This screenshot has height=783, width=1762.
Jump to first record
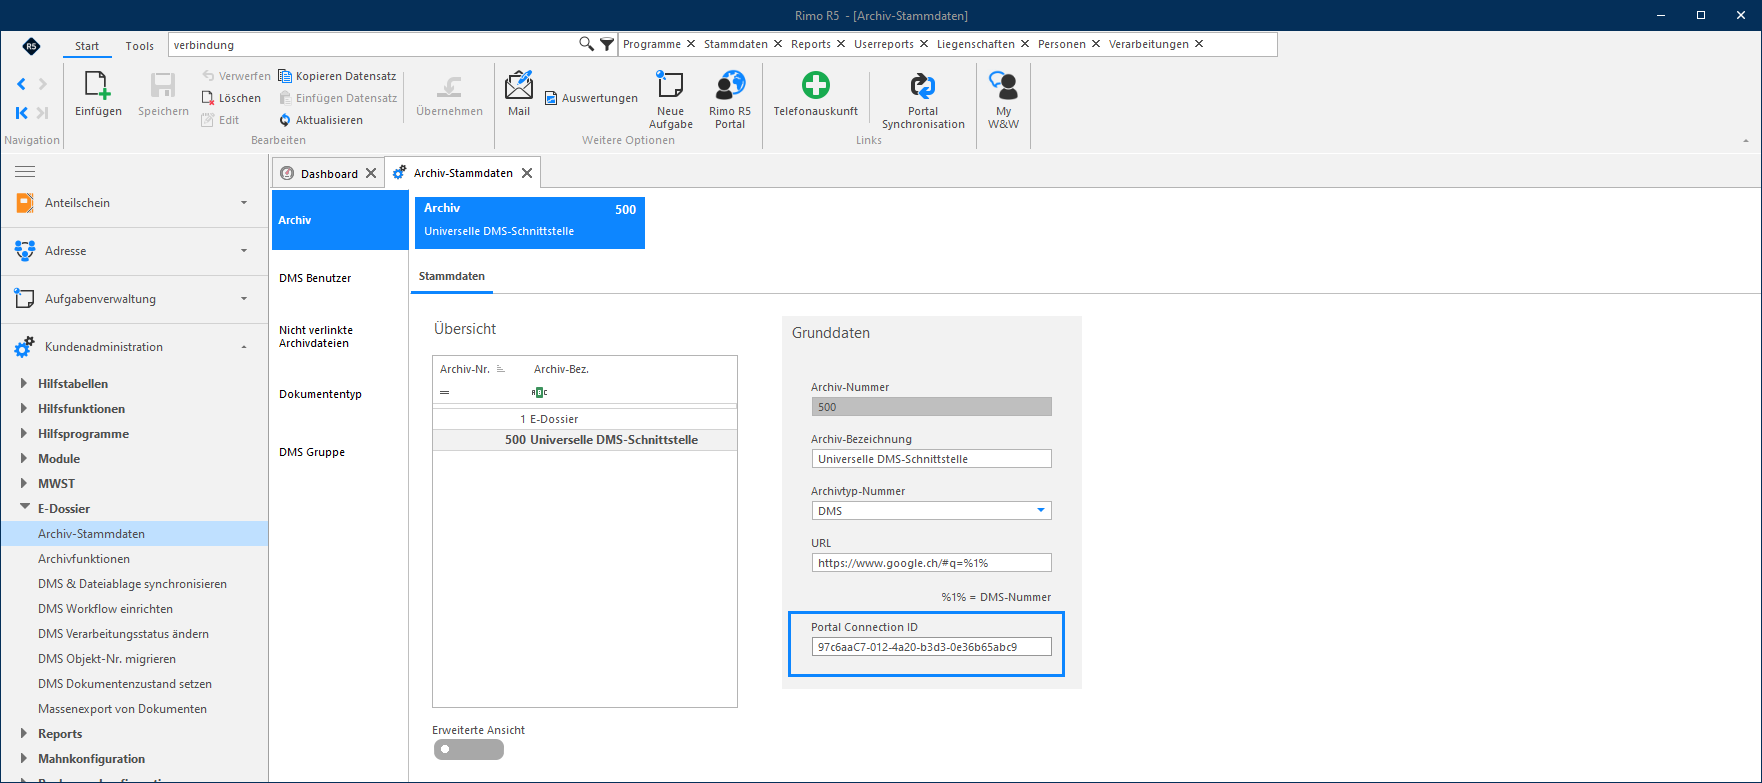tap(21, 113)
